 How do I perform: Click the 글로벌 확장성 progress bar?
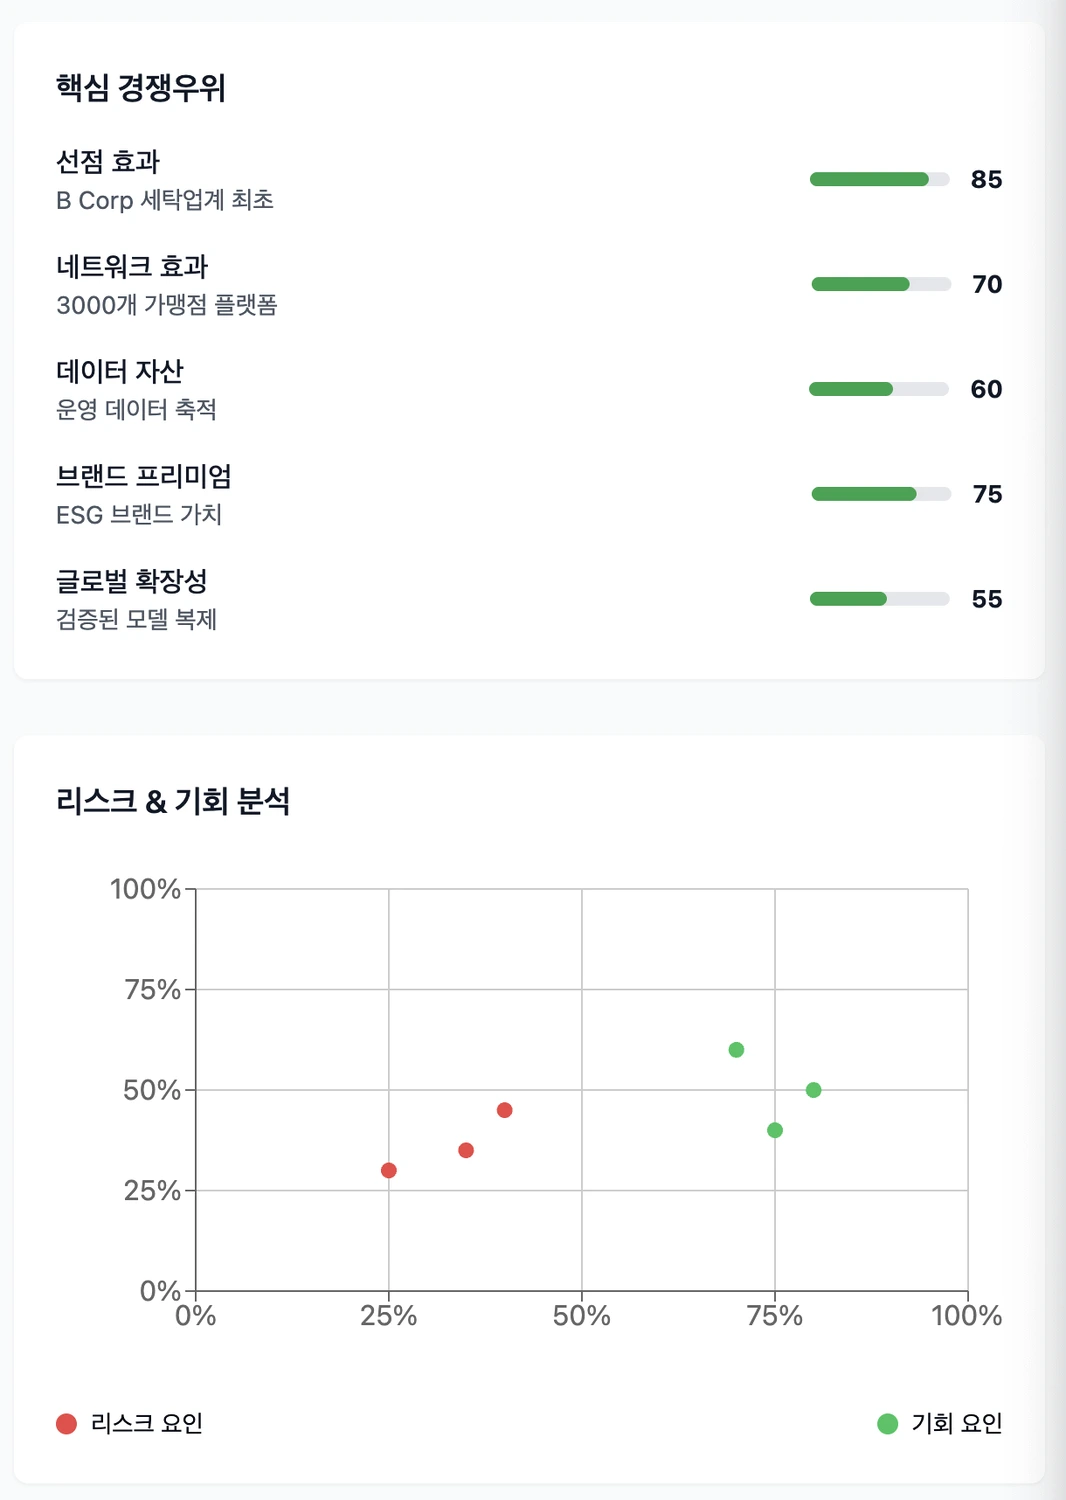[x=880, y=599]
